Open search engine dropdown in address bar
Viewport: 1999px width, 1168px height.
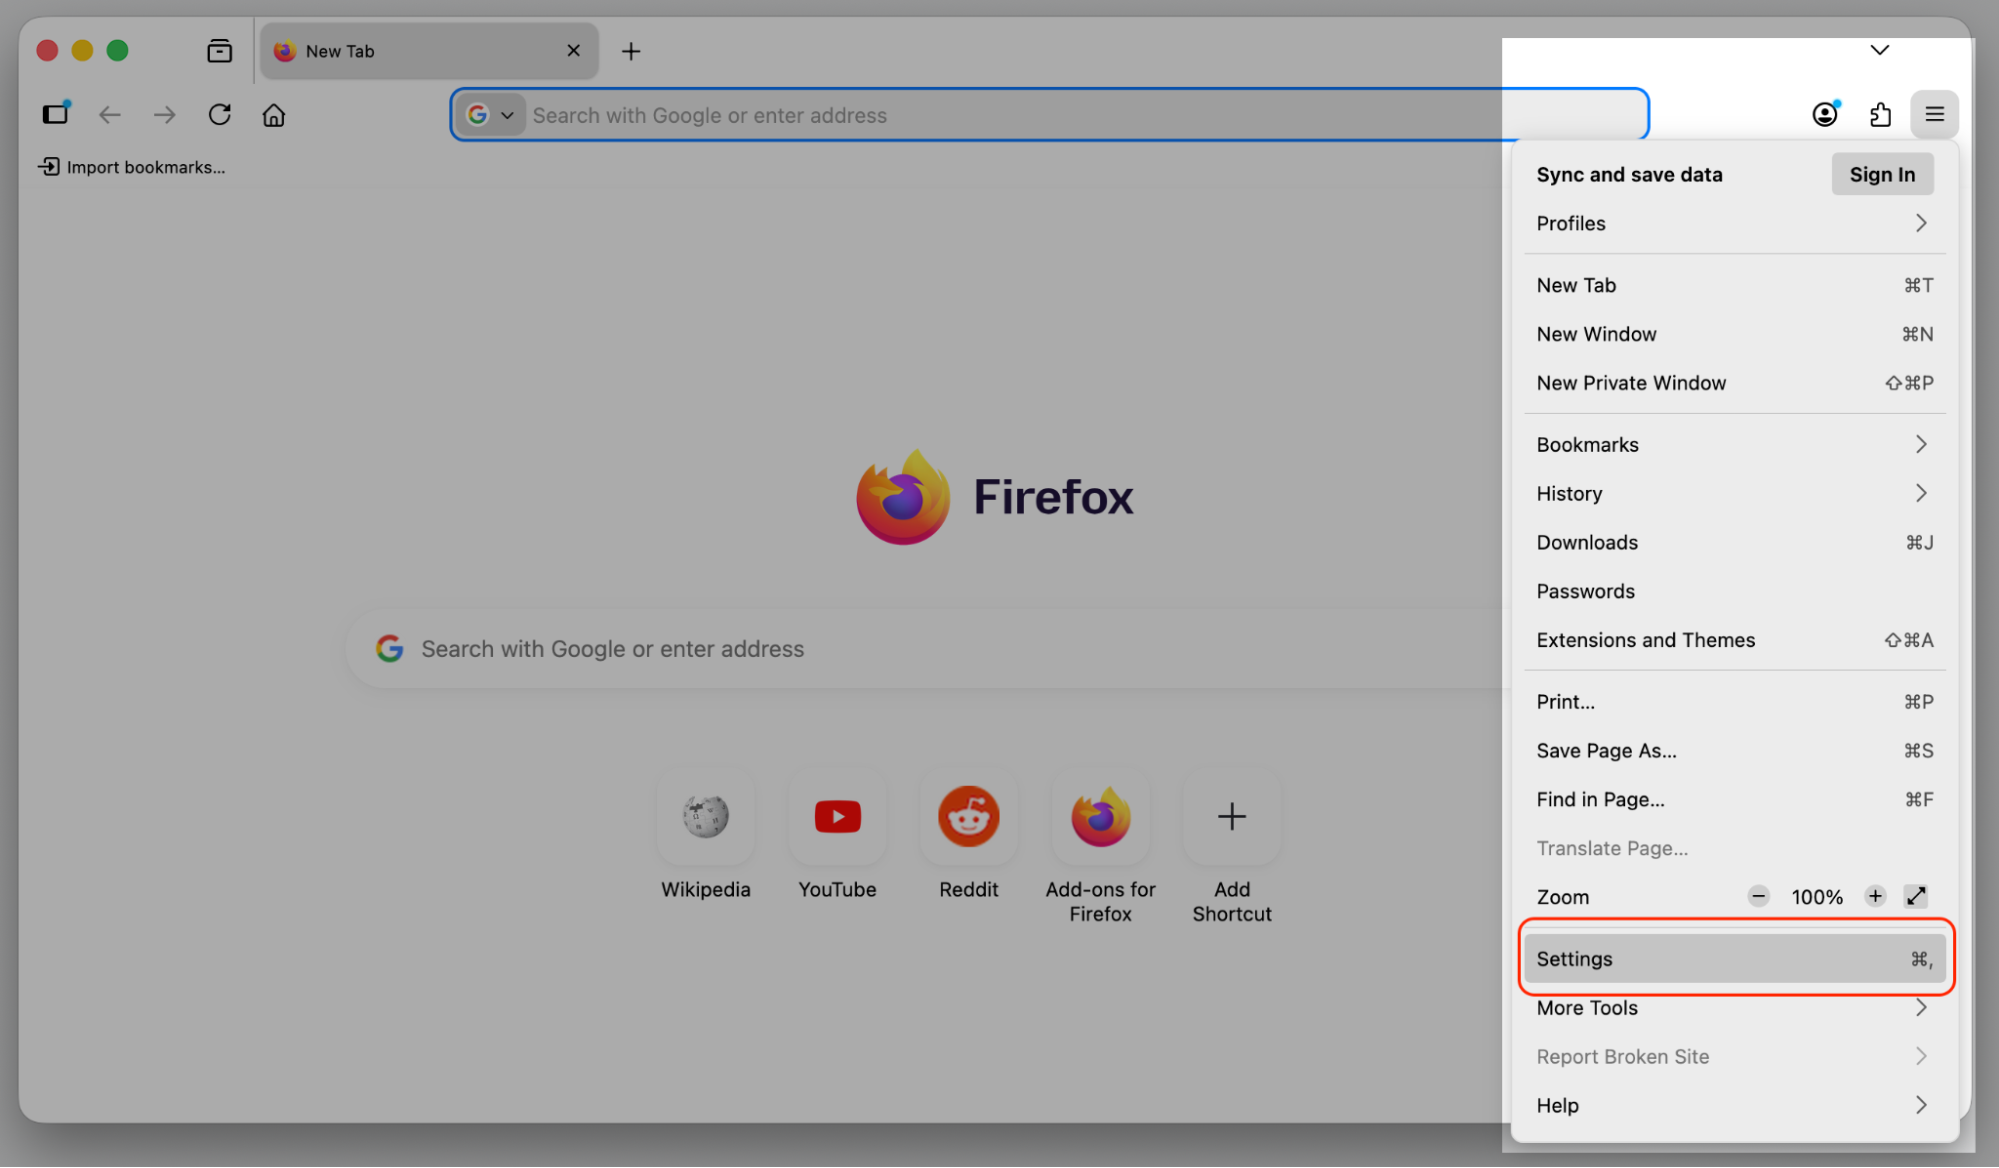492,115
